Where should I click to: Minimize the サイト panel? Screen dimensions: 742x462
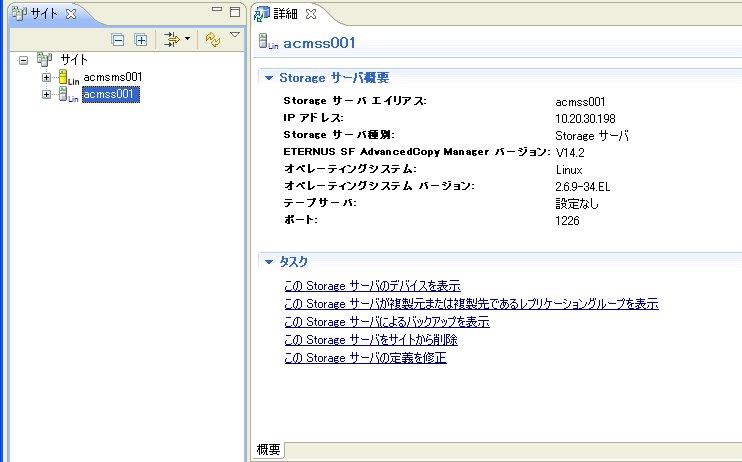217,9
